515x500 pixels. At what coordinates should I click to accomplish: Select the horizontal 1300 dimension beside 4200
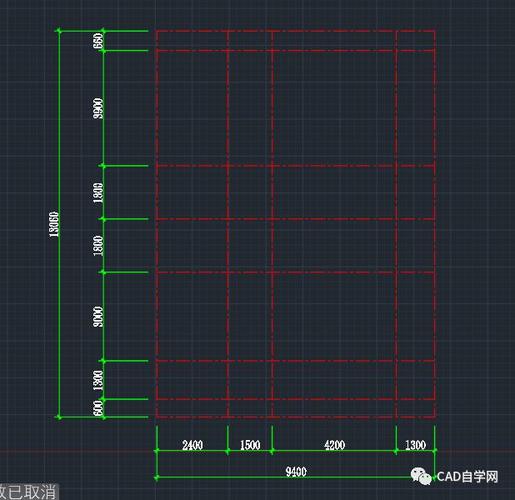point(415,445)
